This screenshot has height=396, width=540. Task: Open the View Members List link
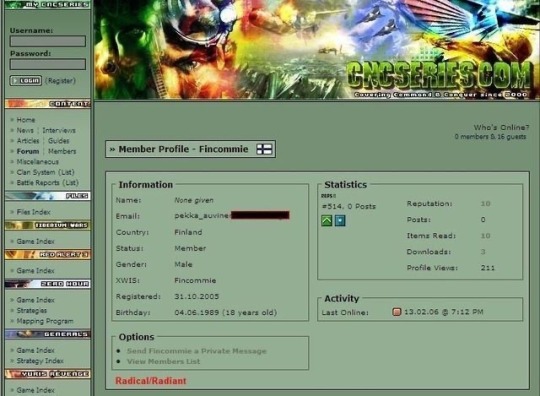pyautogui.click(x=163, y=362)
